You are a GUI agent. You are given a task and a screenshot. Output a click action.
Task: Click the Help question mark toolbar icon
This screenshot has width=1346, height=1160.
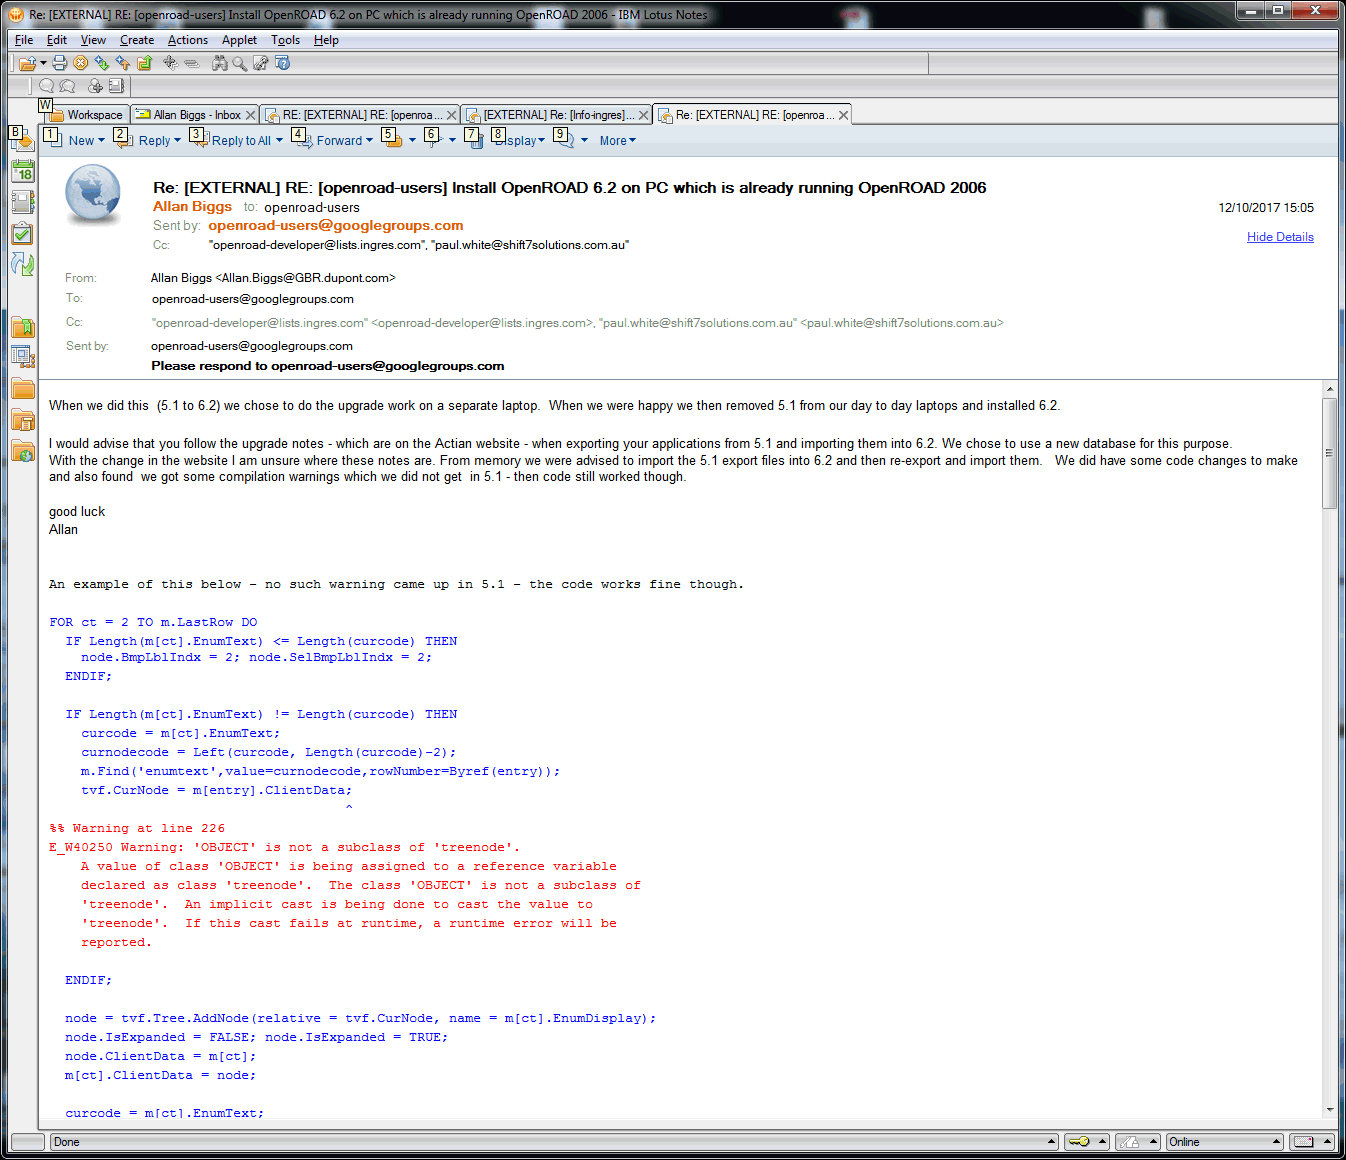click(x=283, y=63)
